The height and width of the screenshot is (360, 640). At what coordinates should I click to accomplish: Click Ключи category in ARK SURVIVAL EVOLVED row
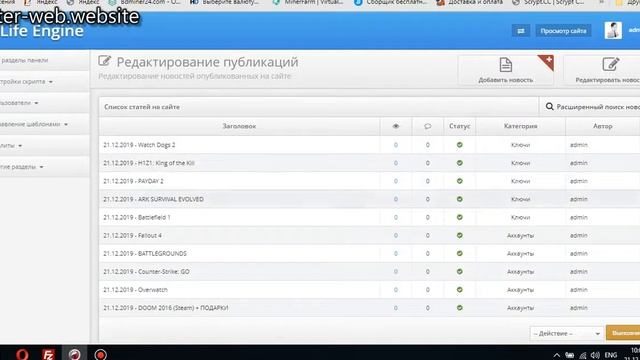(x=520, y=199)
